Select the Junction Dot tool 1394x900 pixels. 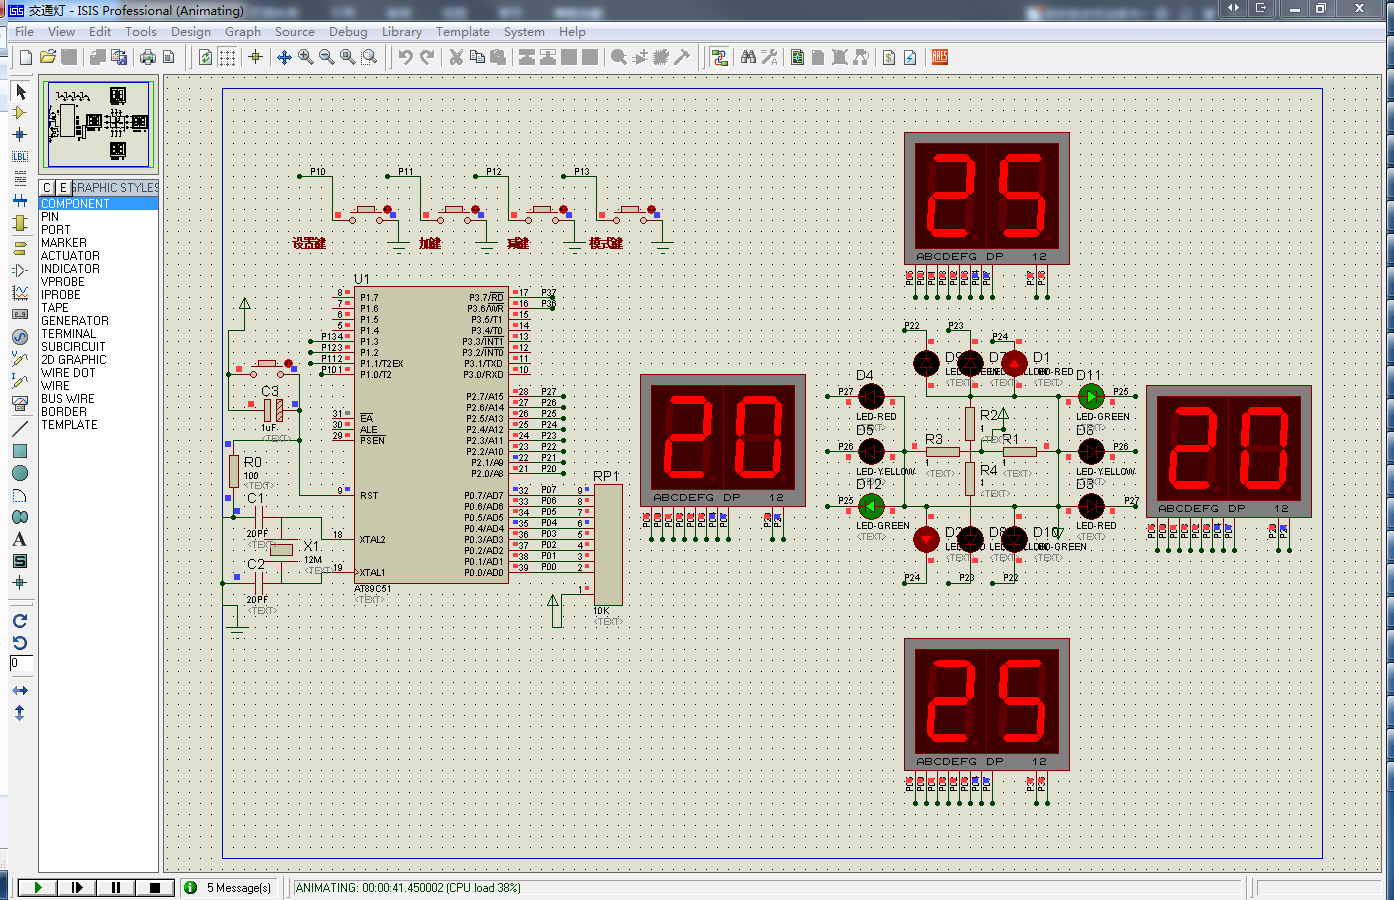(20, 135)
